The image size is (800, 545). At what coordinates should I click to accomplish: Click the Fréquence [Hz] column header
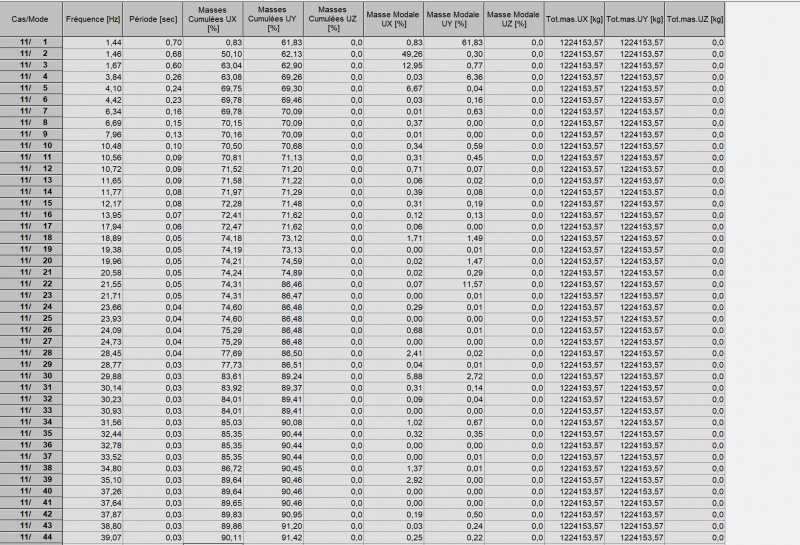93,19
